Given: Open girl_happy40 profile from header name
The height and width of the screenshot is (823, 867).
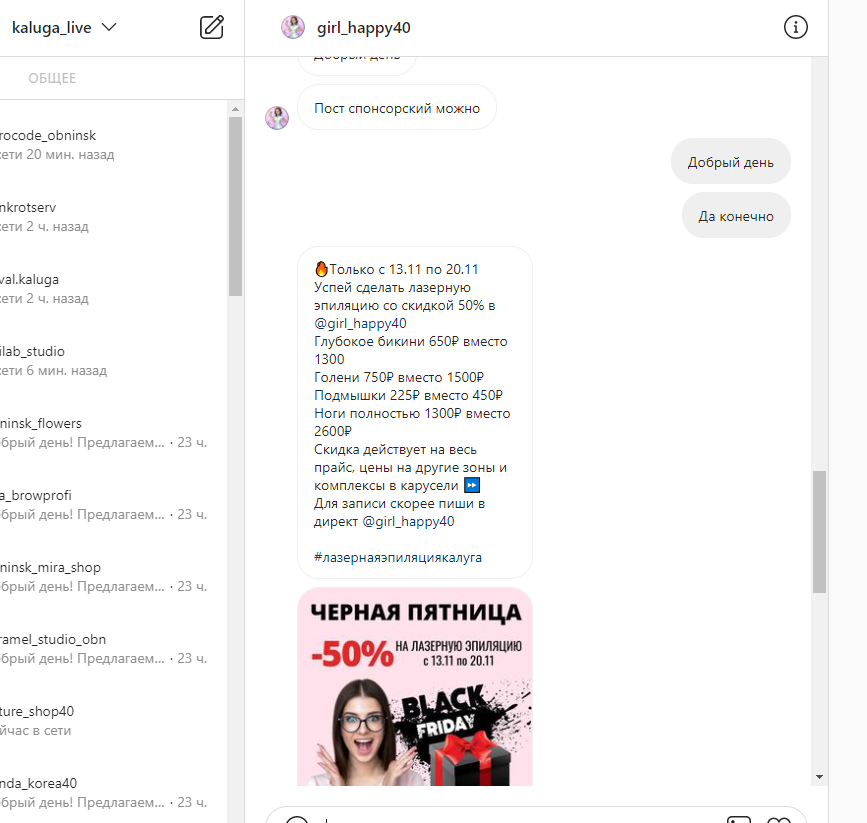Looking at the screenshot, I should [363, 28].
